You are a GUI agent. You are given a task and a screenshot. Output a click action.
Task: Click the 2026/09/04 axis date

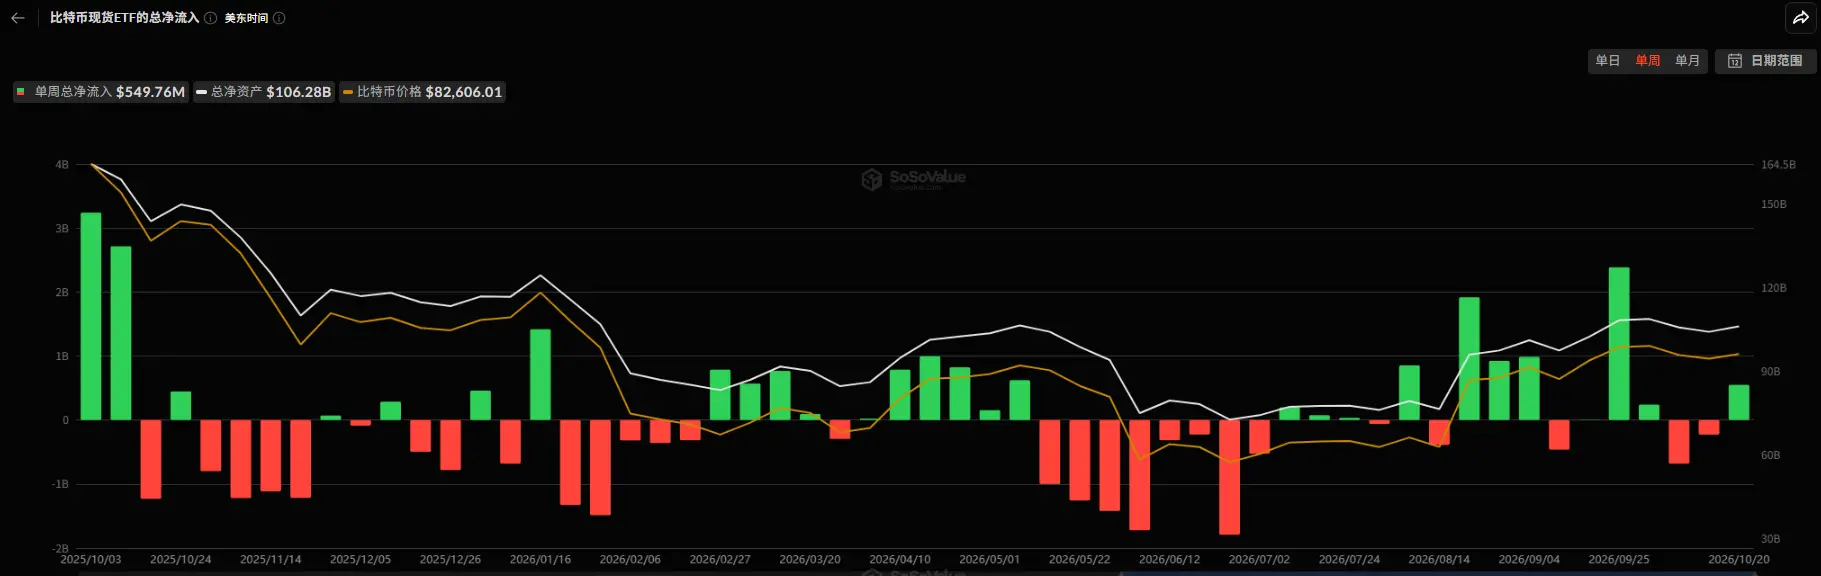1530,560
